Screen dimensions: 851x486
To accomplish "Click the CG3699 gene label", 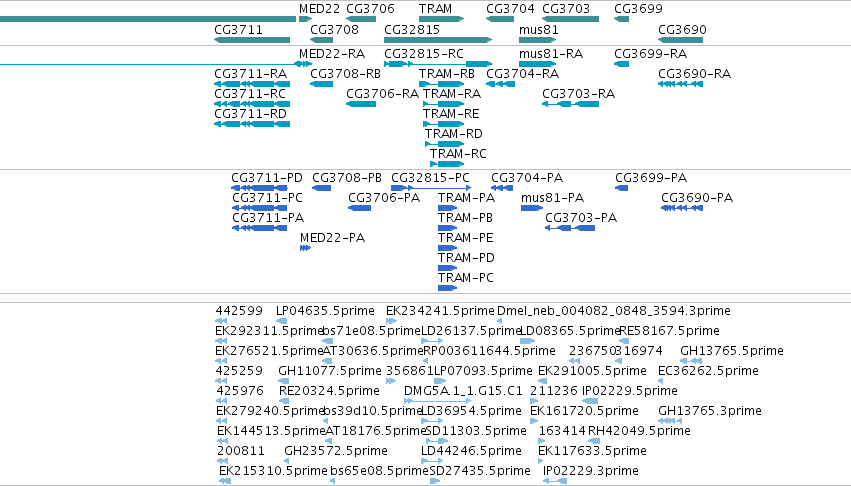I will [x=638, y=9].
